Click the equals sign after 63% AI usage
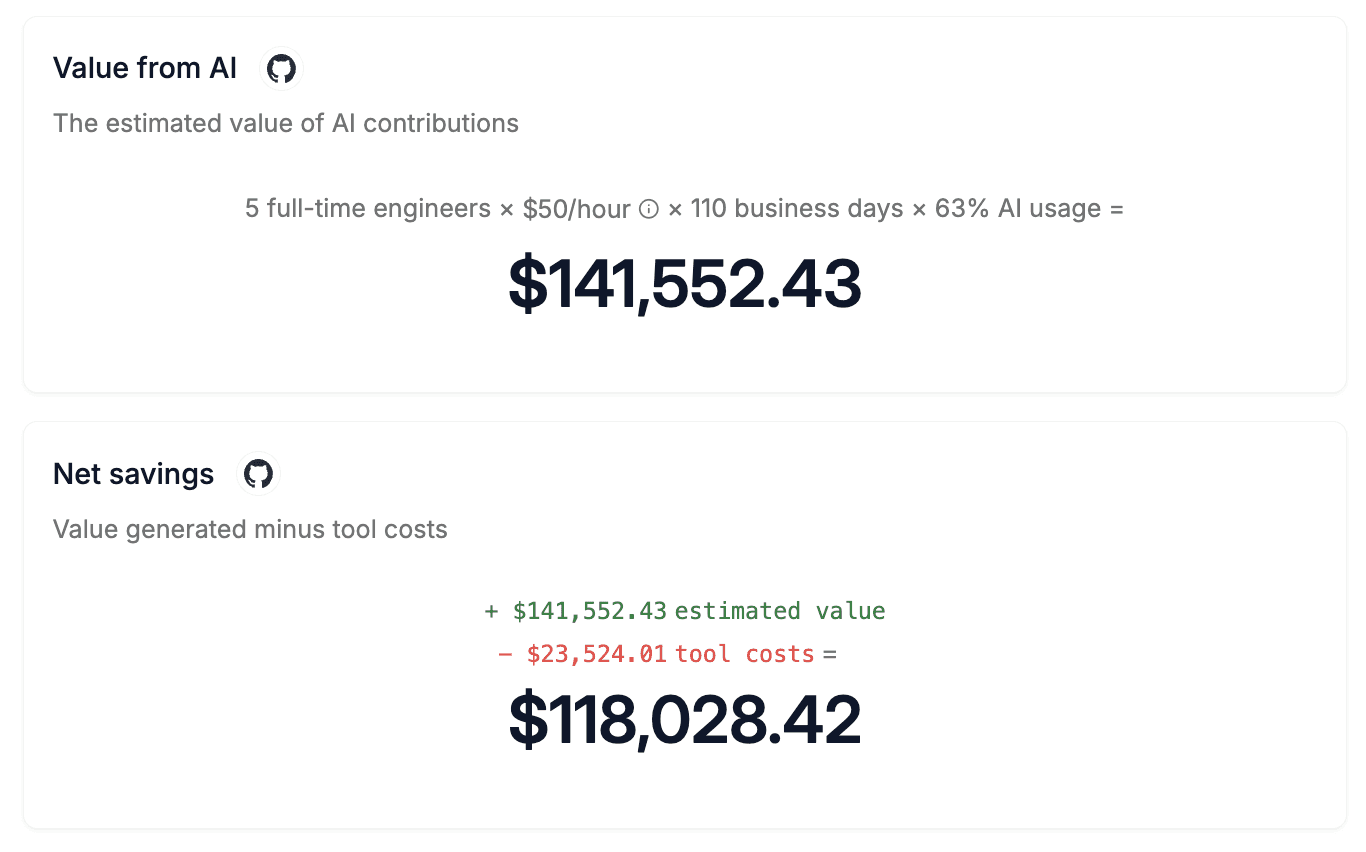 [1116, 209]
